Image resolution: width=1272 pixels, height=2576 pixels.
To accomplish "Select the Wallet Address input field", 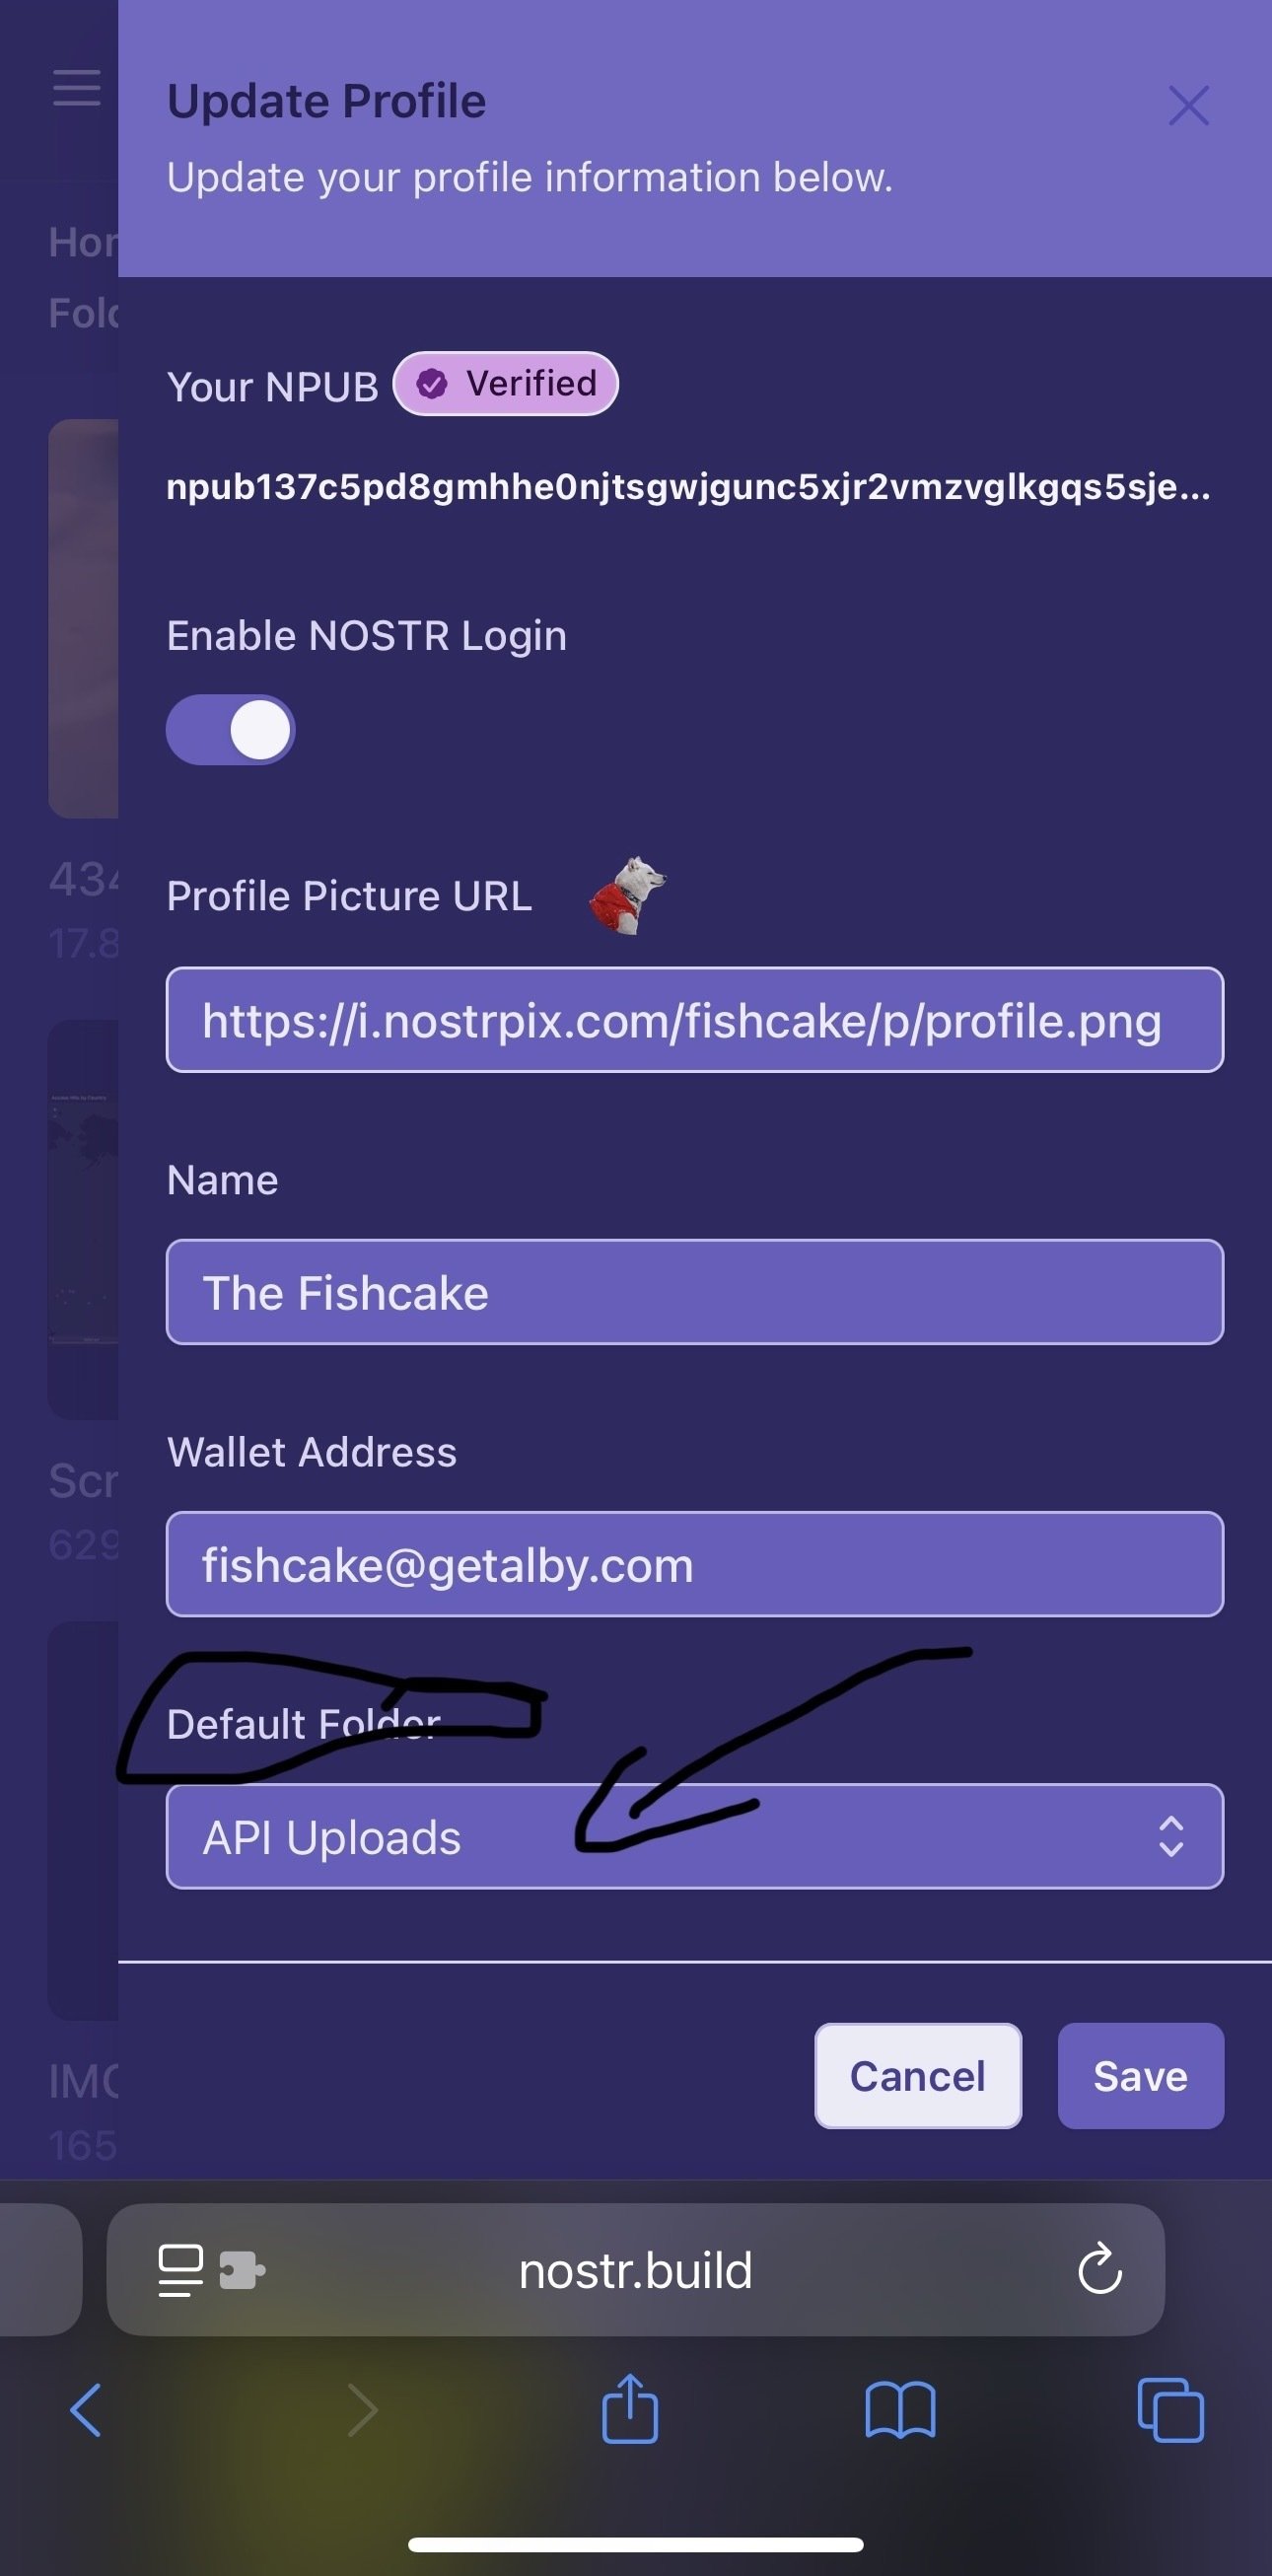I will [695, 1564].
